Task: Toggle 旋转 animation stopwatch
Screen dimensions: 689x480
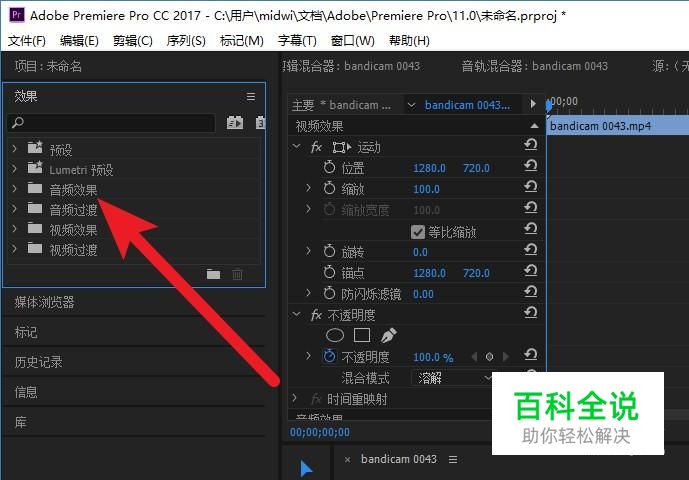Action: 329,251
